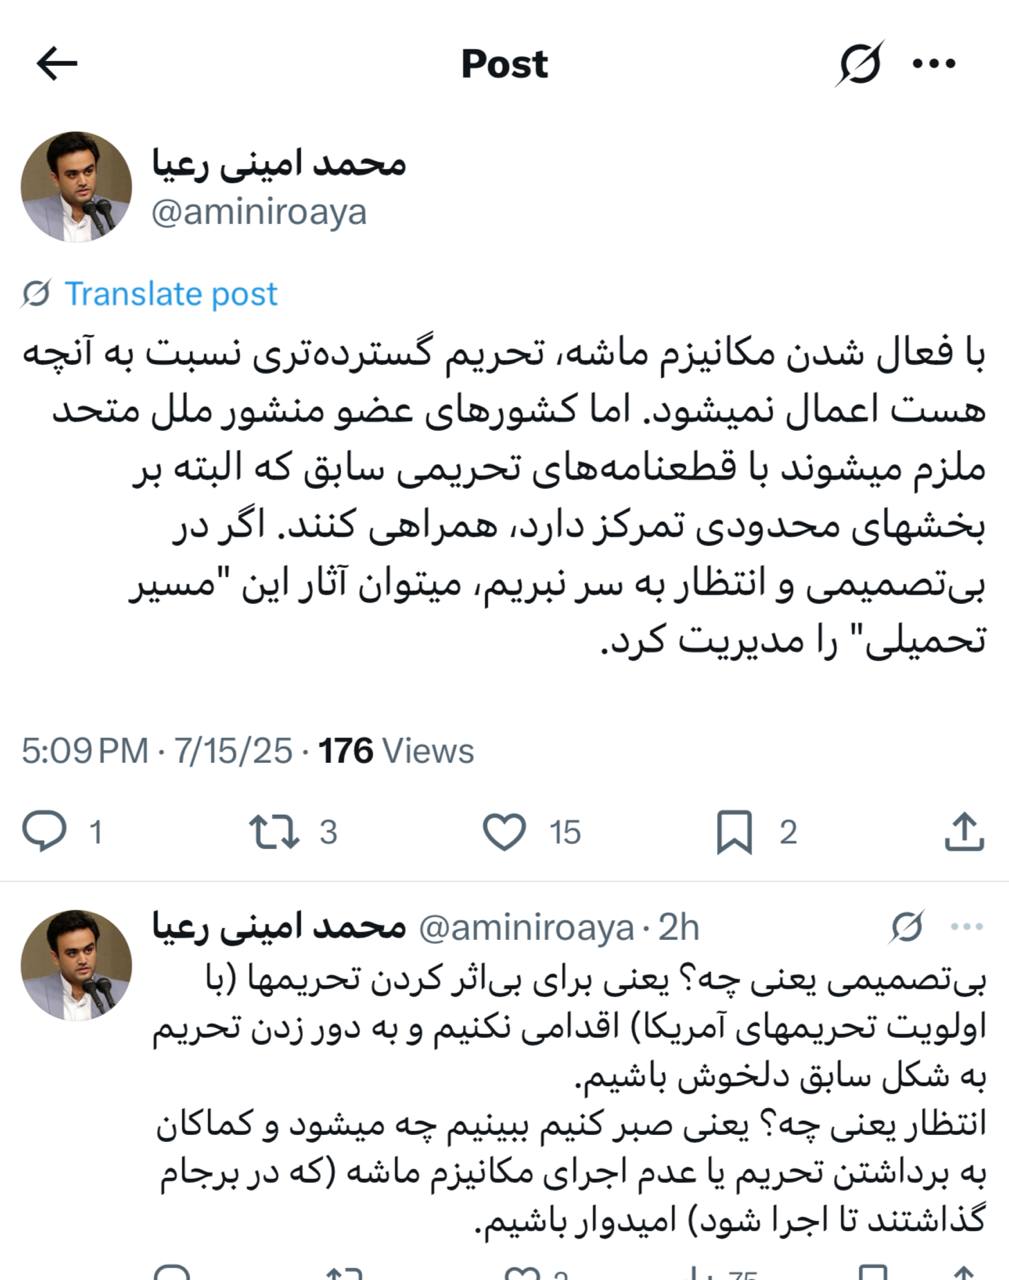
Task: Tap the share upload icon
Action: [x=964, y=831]
